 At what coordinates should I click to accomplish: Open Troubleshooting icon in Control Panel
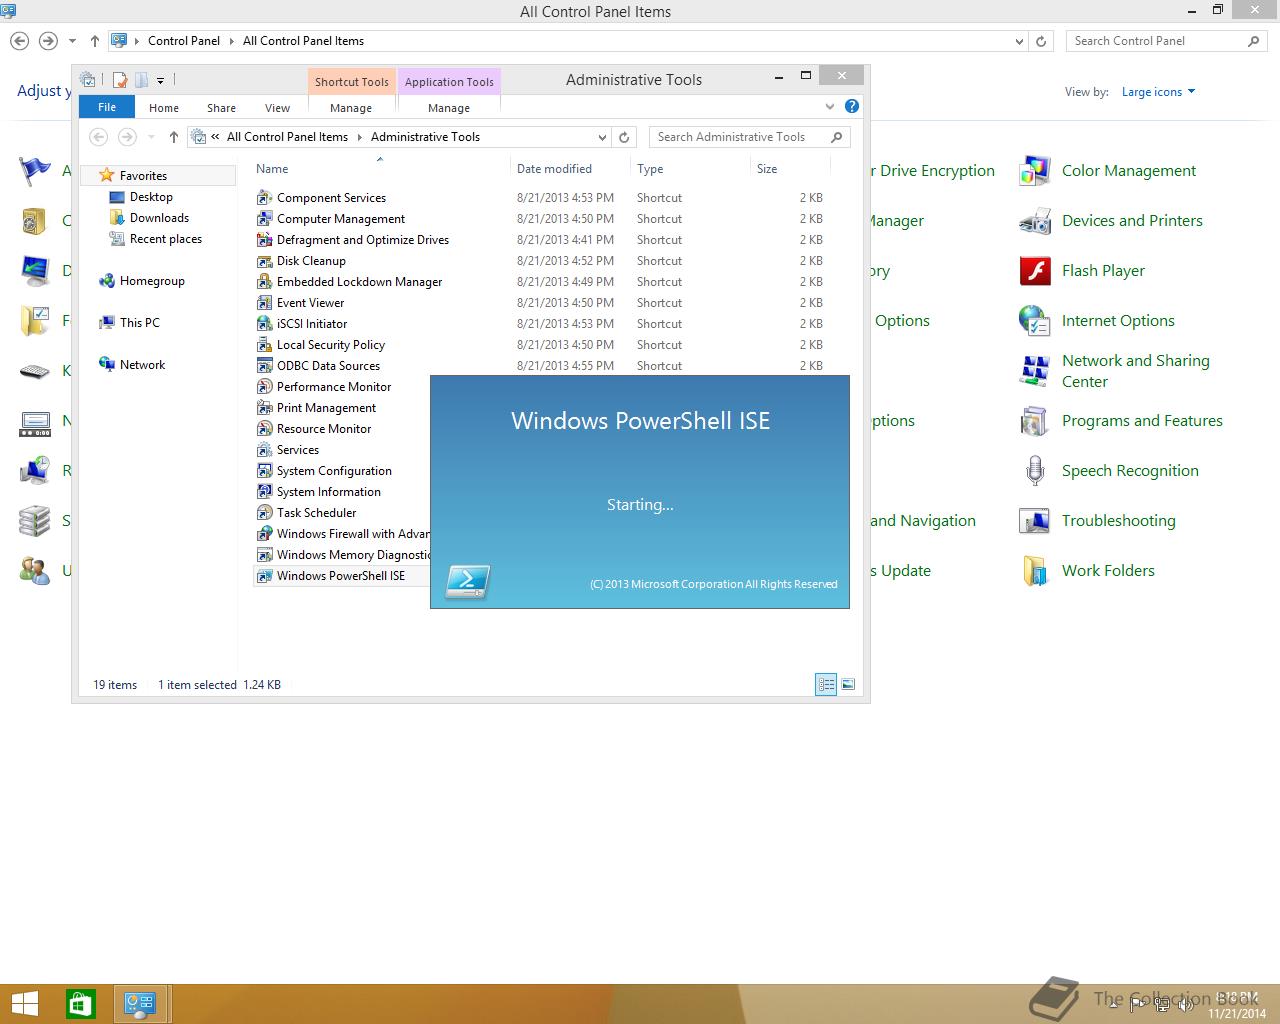click(x=1034, y=521)
